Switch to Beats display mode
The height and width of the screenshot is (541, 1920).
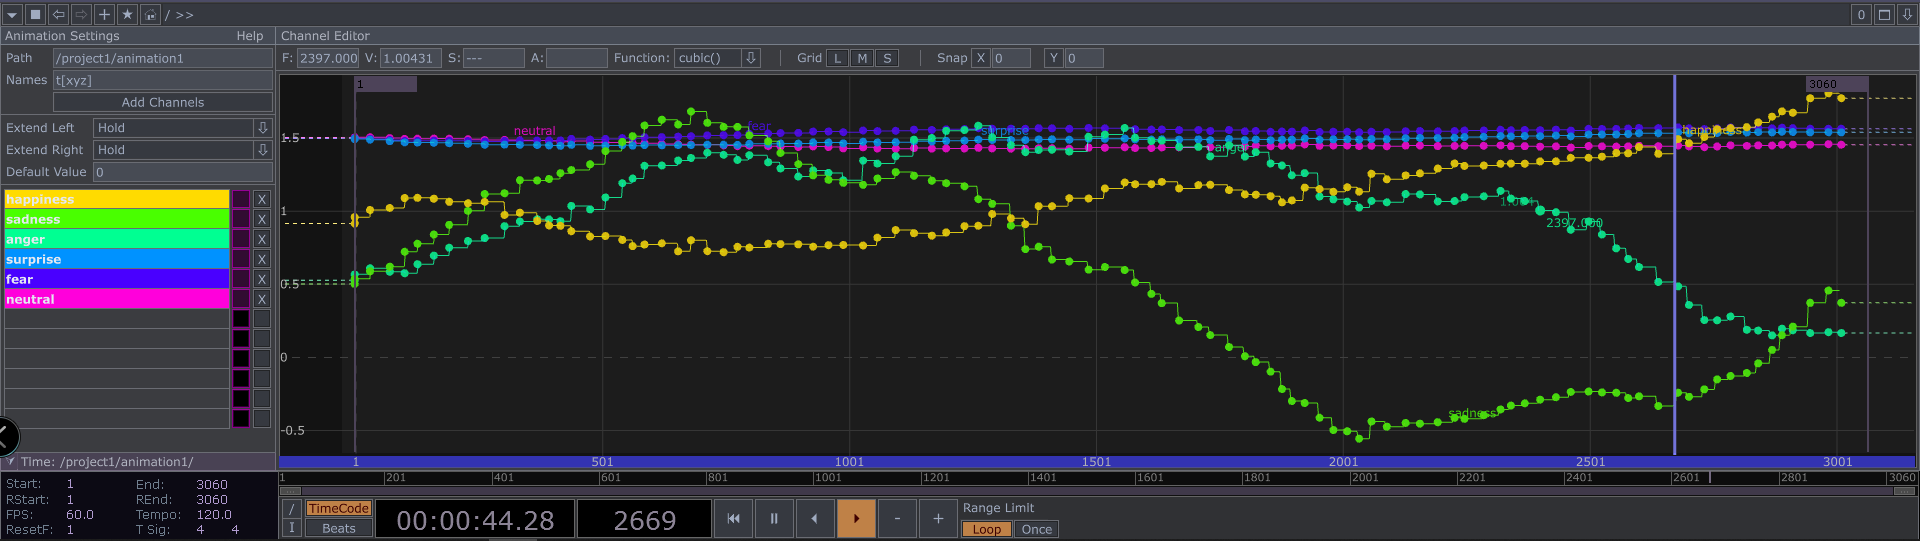pyautogui.click(x=339, y=529)
